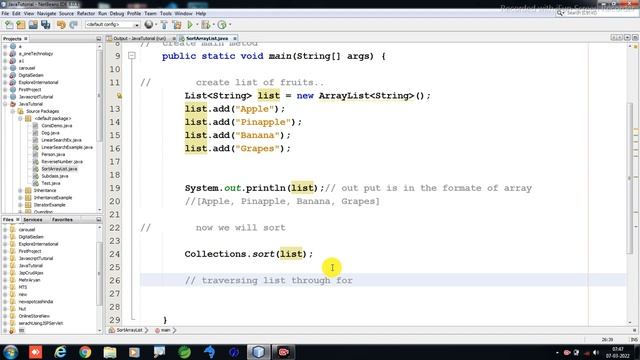Open Internet Explorer from the taskbar
Viewport: 640px width, 360px height.
[x=60, y=352]
